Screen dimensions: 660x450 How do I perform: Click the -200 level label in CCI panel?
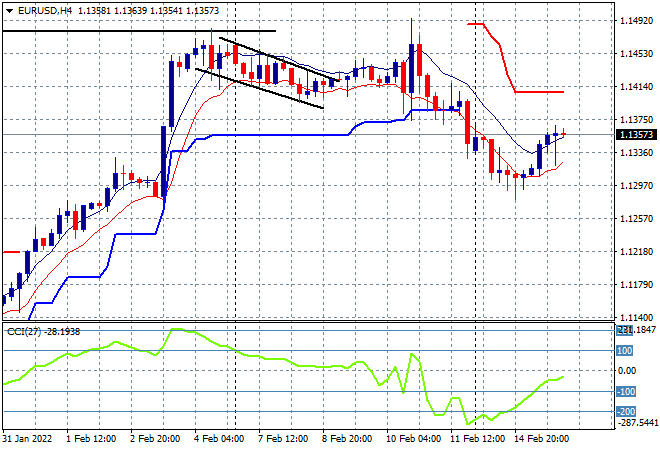[x=625, y=412]
